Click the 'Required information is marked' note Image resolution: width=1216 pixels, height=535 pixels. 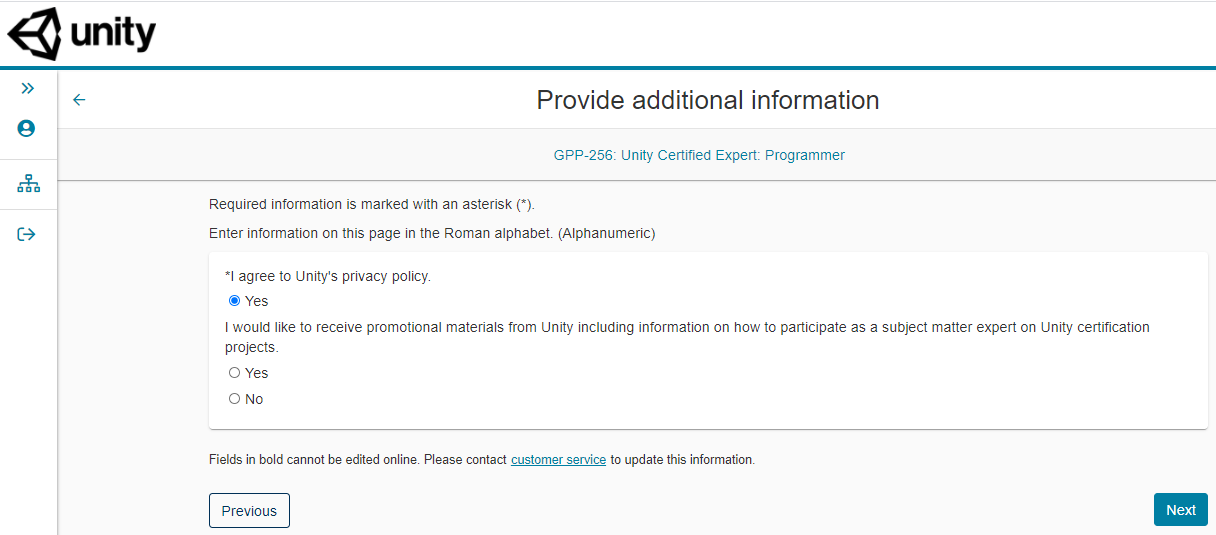coord(372,204)
